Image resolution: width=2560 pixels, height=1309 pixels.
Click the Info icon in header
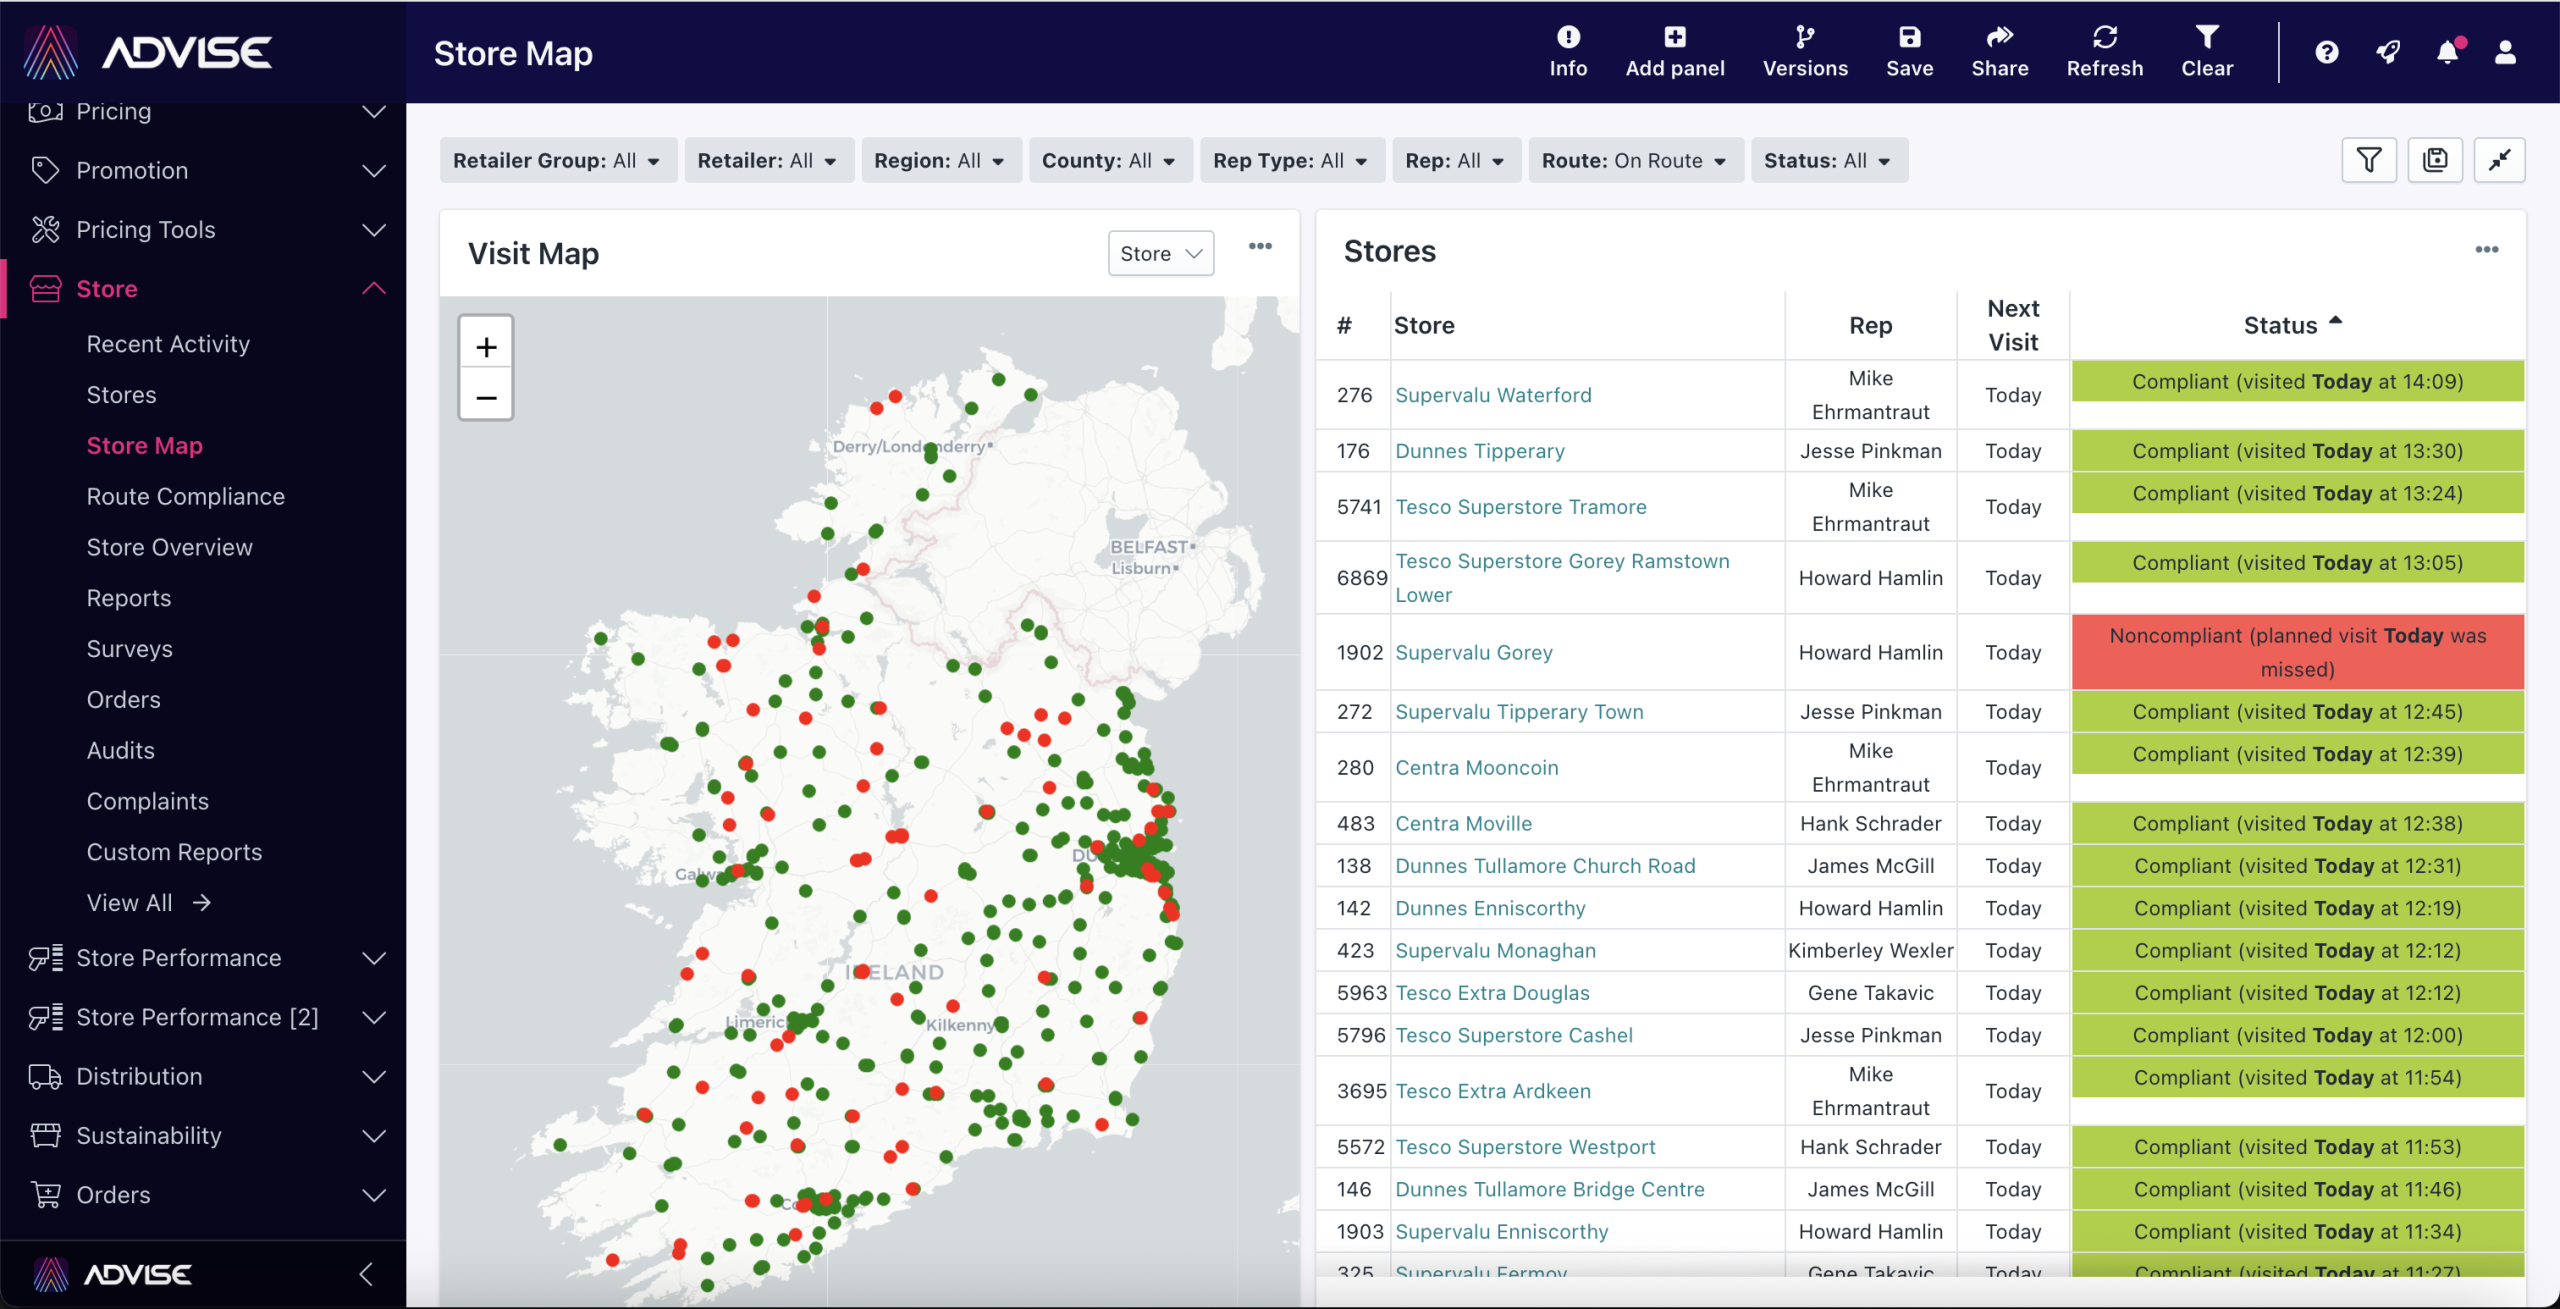pos(1567,39)
